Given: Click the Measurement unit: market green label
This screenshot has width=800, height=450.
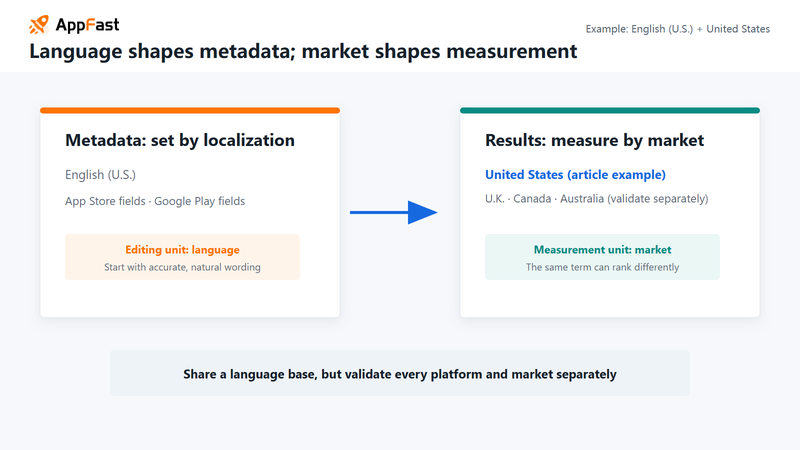Looking at the screenshot, I should (603, 249).
